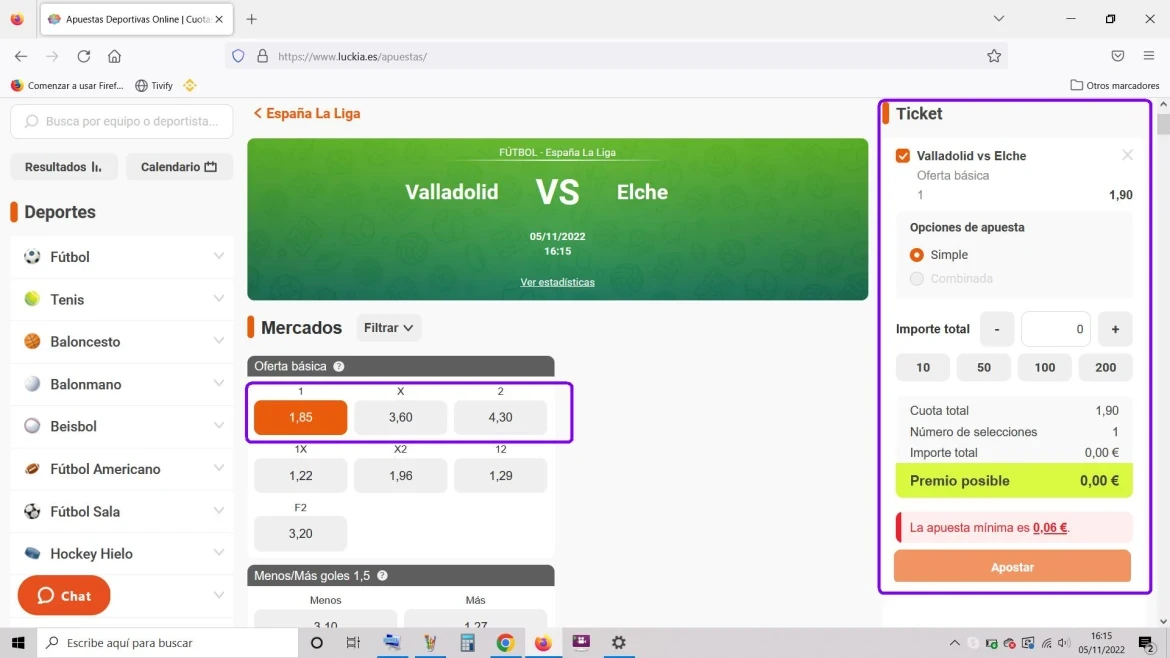Click the Balonmano ball icon
Screen dimensions: 1170x658
[32, 383]
